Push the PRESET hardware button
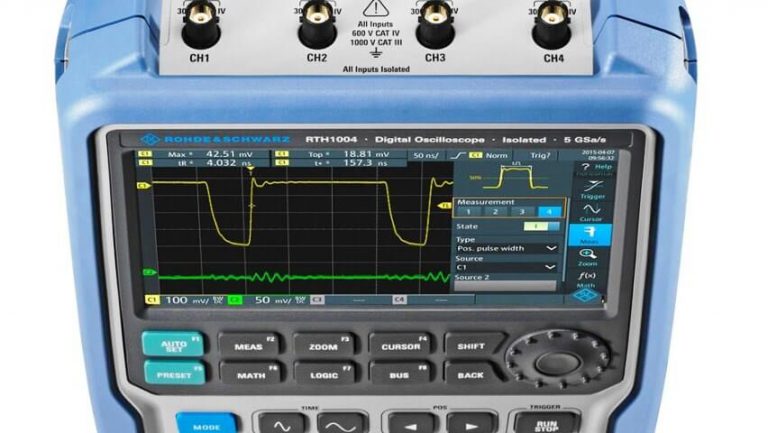Viewport: 768px width, 433px height. point(174,373)
